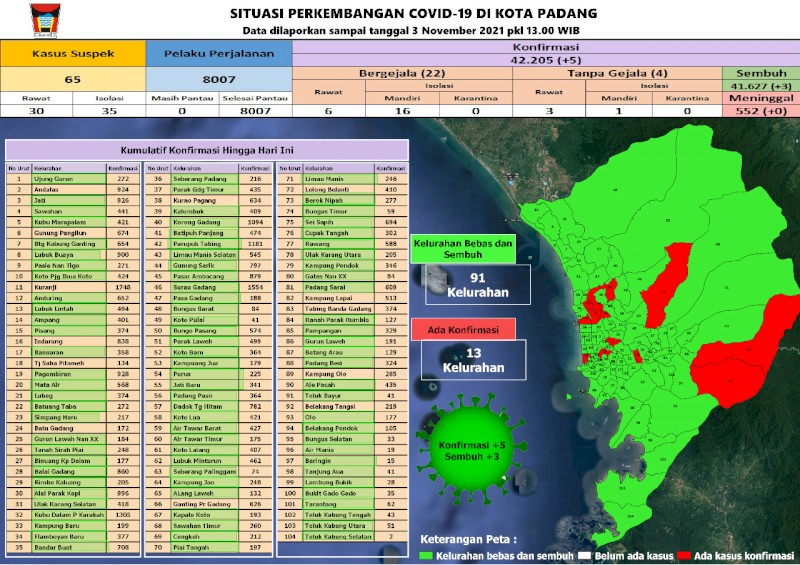Viewport: 800px width, 565px height.
Task: Click the Gunung Pangilun kelurahan name
Action: click(x=60, y=233)
